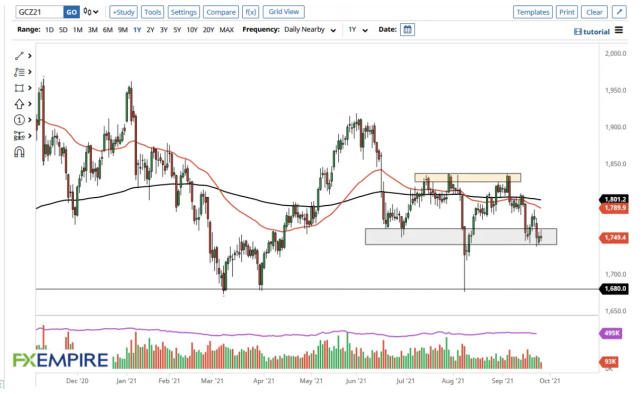Open the 1Y period dropdown

coord(358,30)
